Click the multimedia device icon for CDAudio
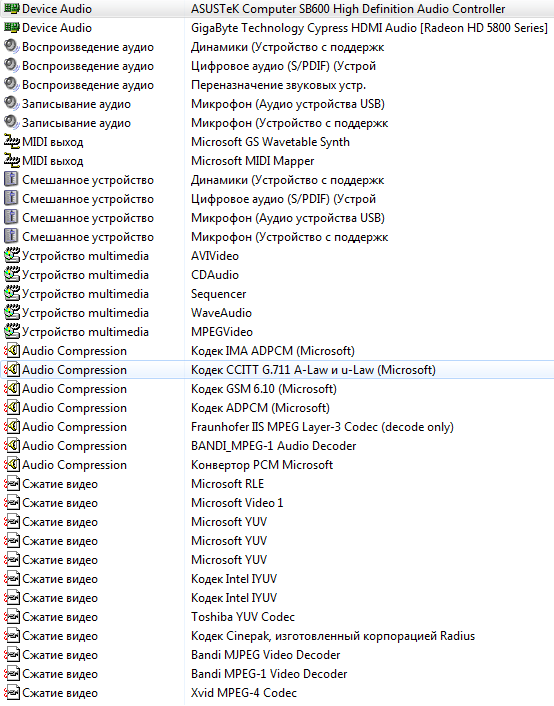The width and height of the screenshot is (554, 706). 12,274
